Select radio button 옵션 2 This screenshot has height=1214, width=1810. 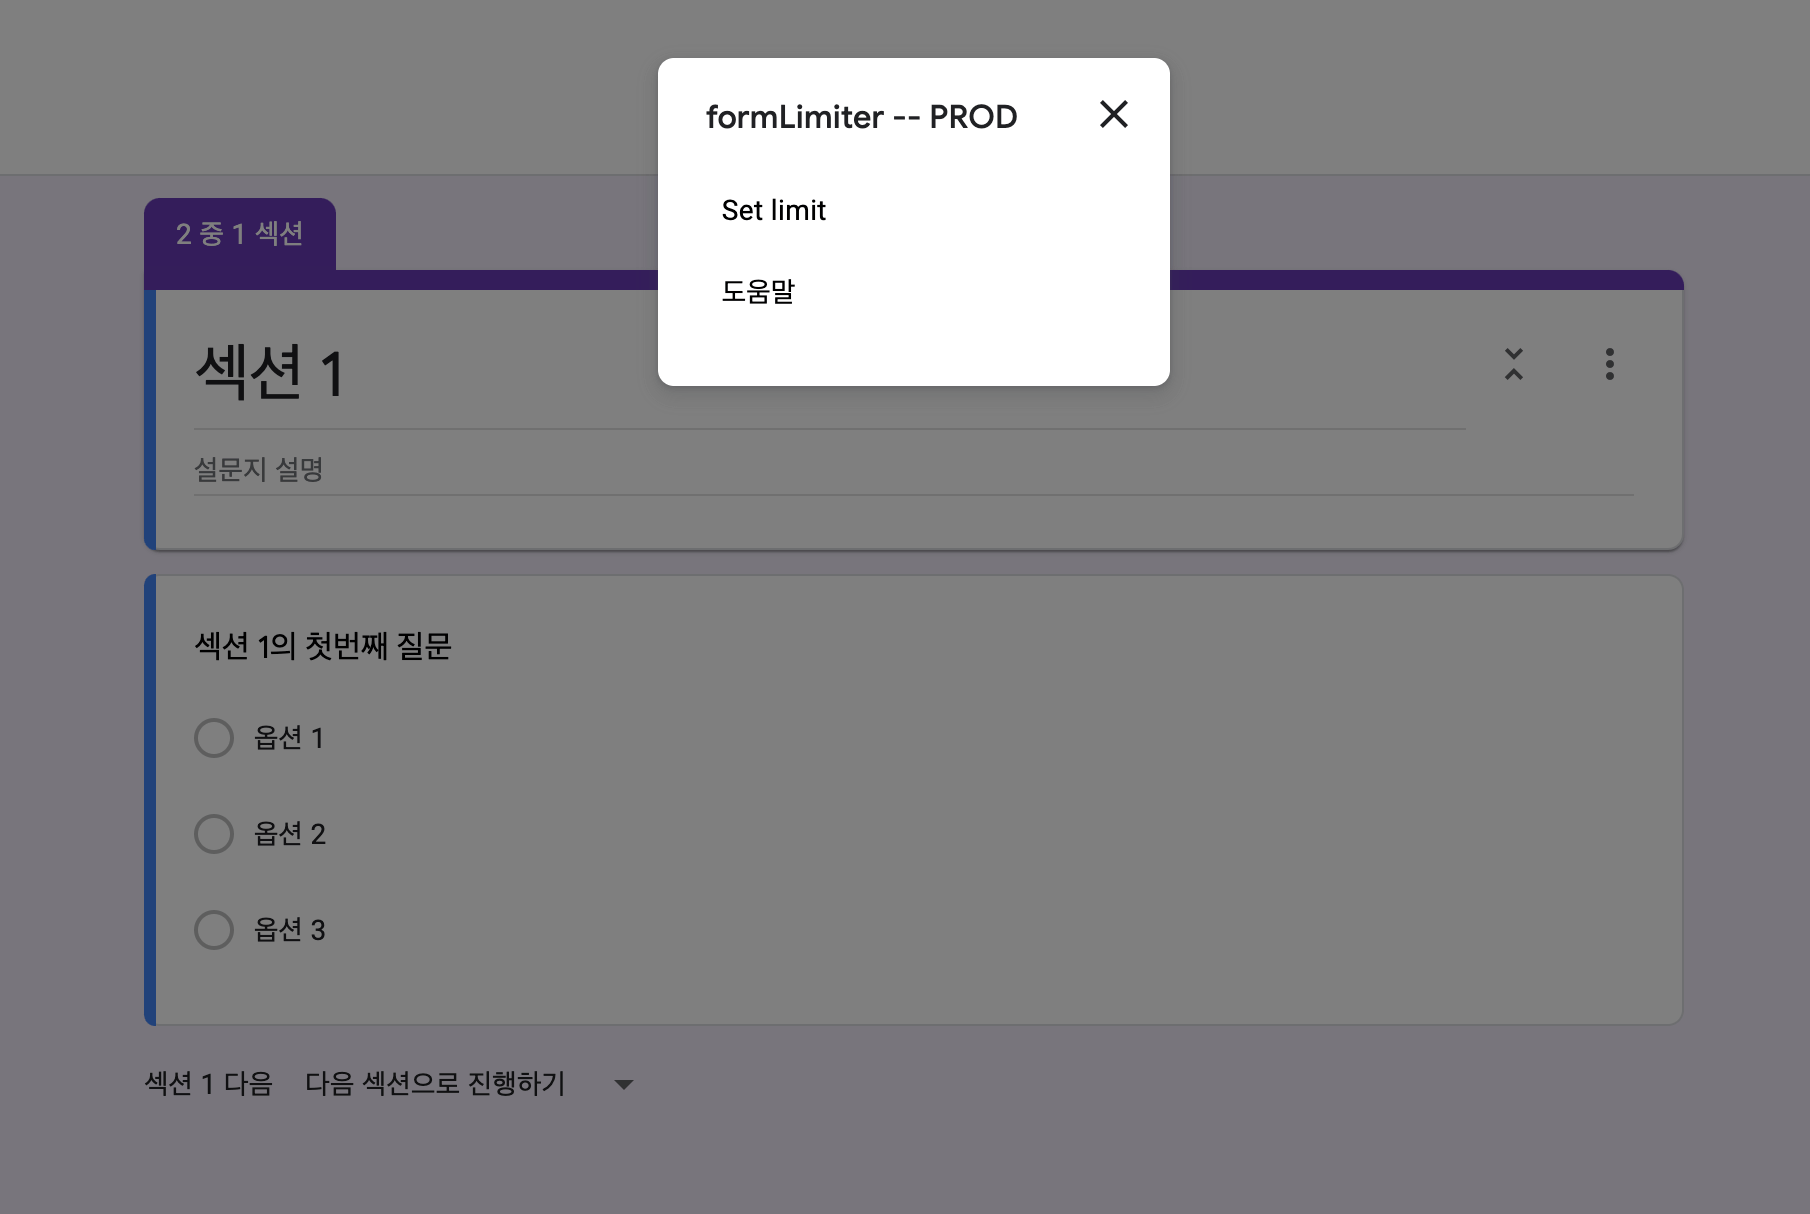(x=214, y=834)
